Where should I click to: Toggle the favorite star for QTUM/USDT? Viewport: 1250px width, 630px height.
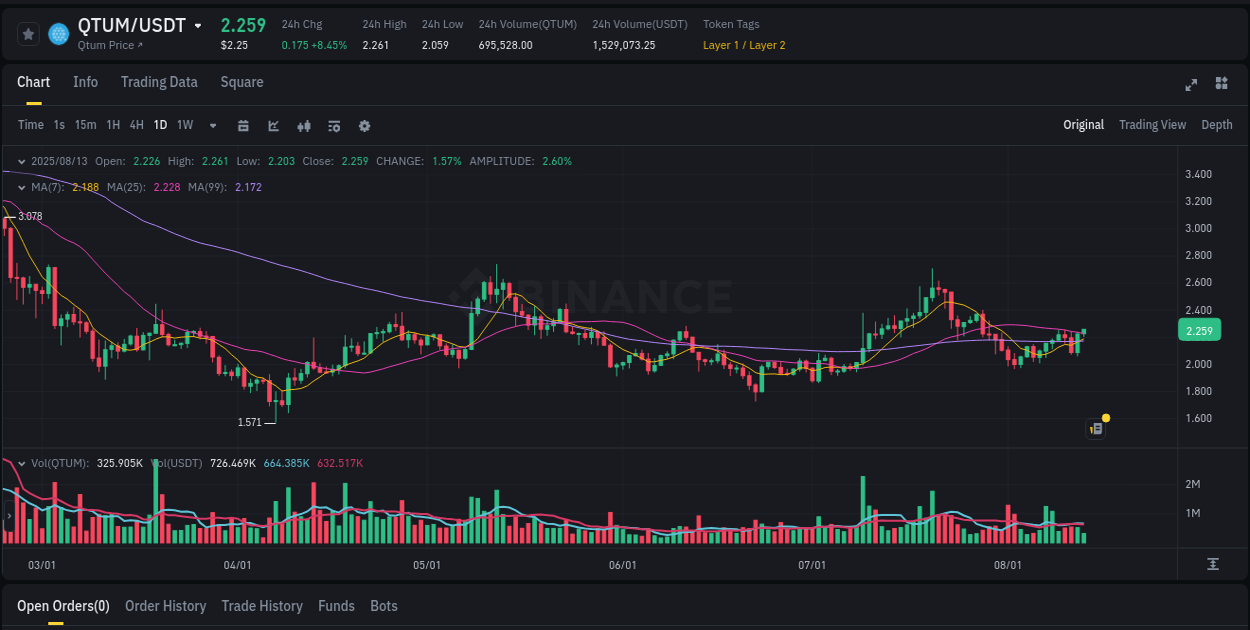point(28,33)
